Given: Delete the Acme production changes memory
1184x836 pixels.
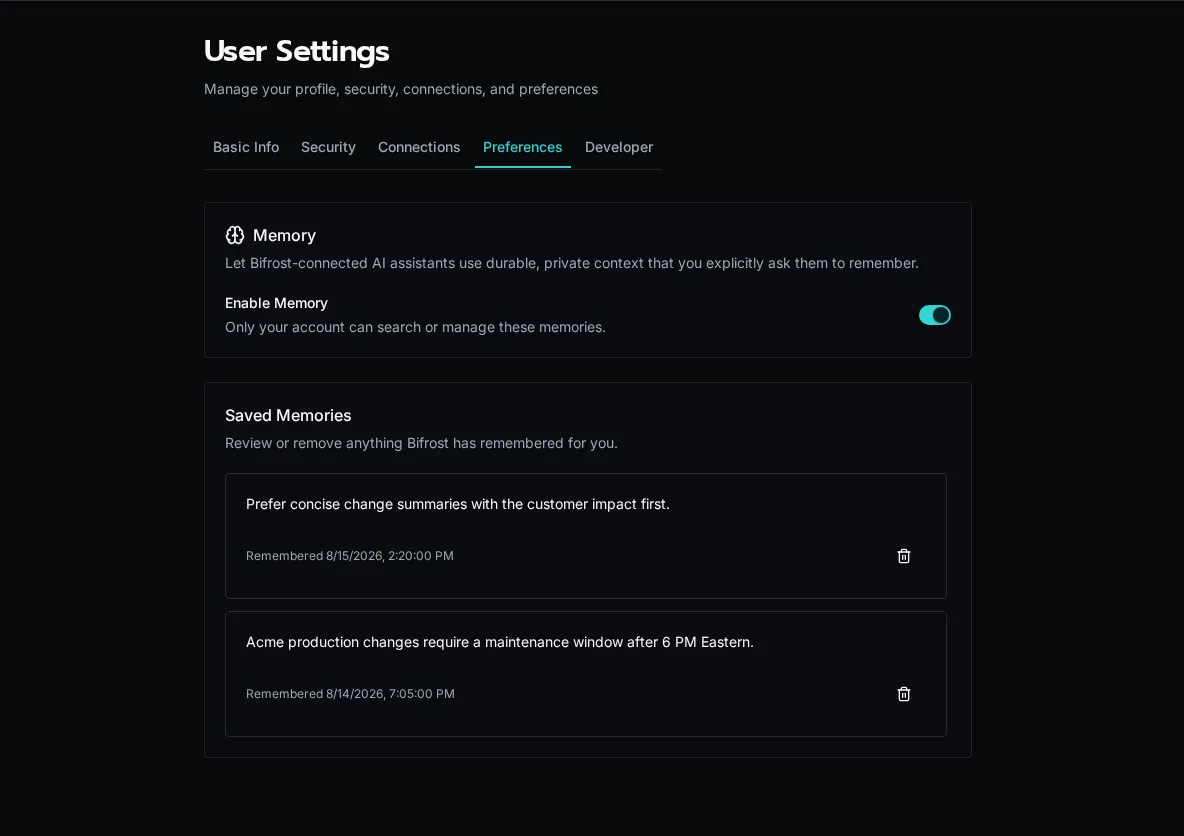Looking at the screenshot, I should (x=903, y=694).
